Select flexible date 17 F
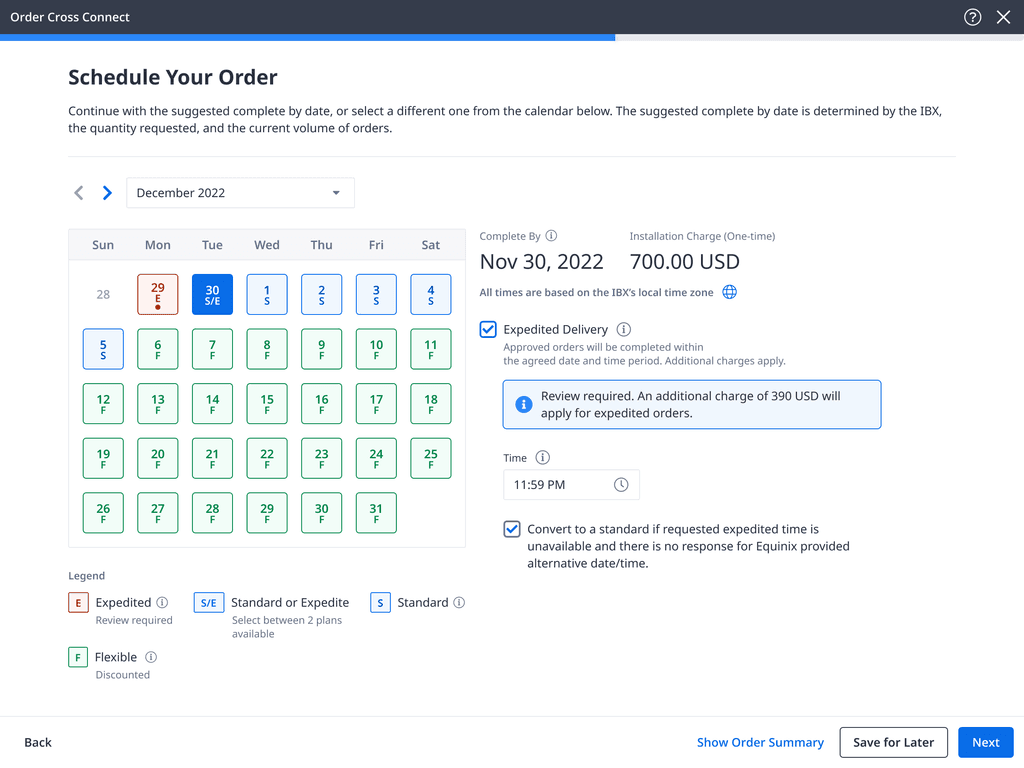 [x=376, y=404]
